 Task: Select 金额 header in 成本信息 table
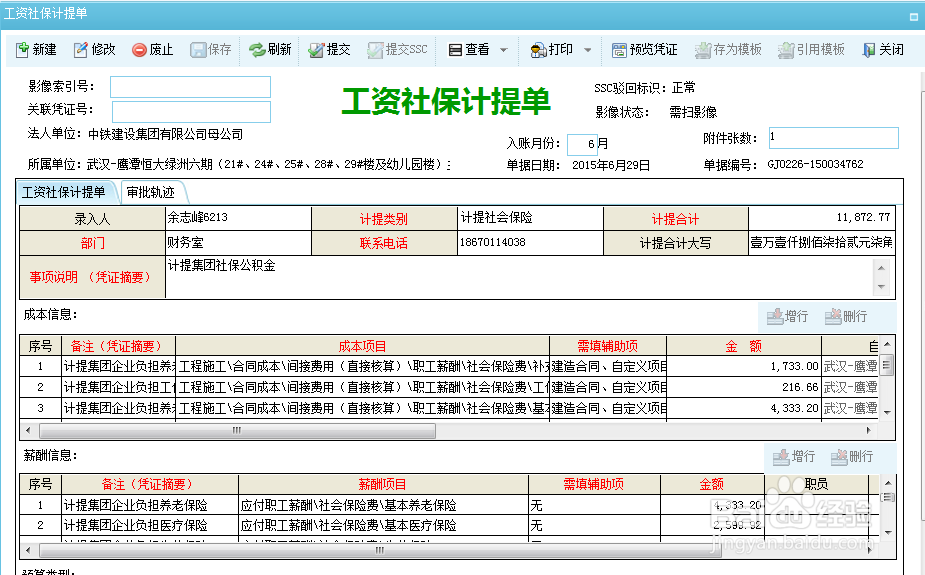click(743, 346)
